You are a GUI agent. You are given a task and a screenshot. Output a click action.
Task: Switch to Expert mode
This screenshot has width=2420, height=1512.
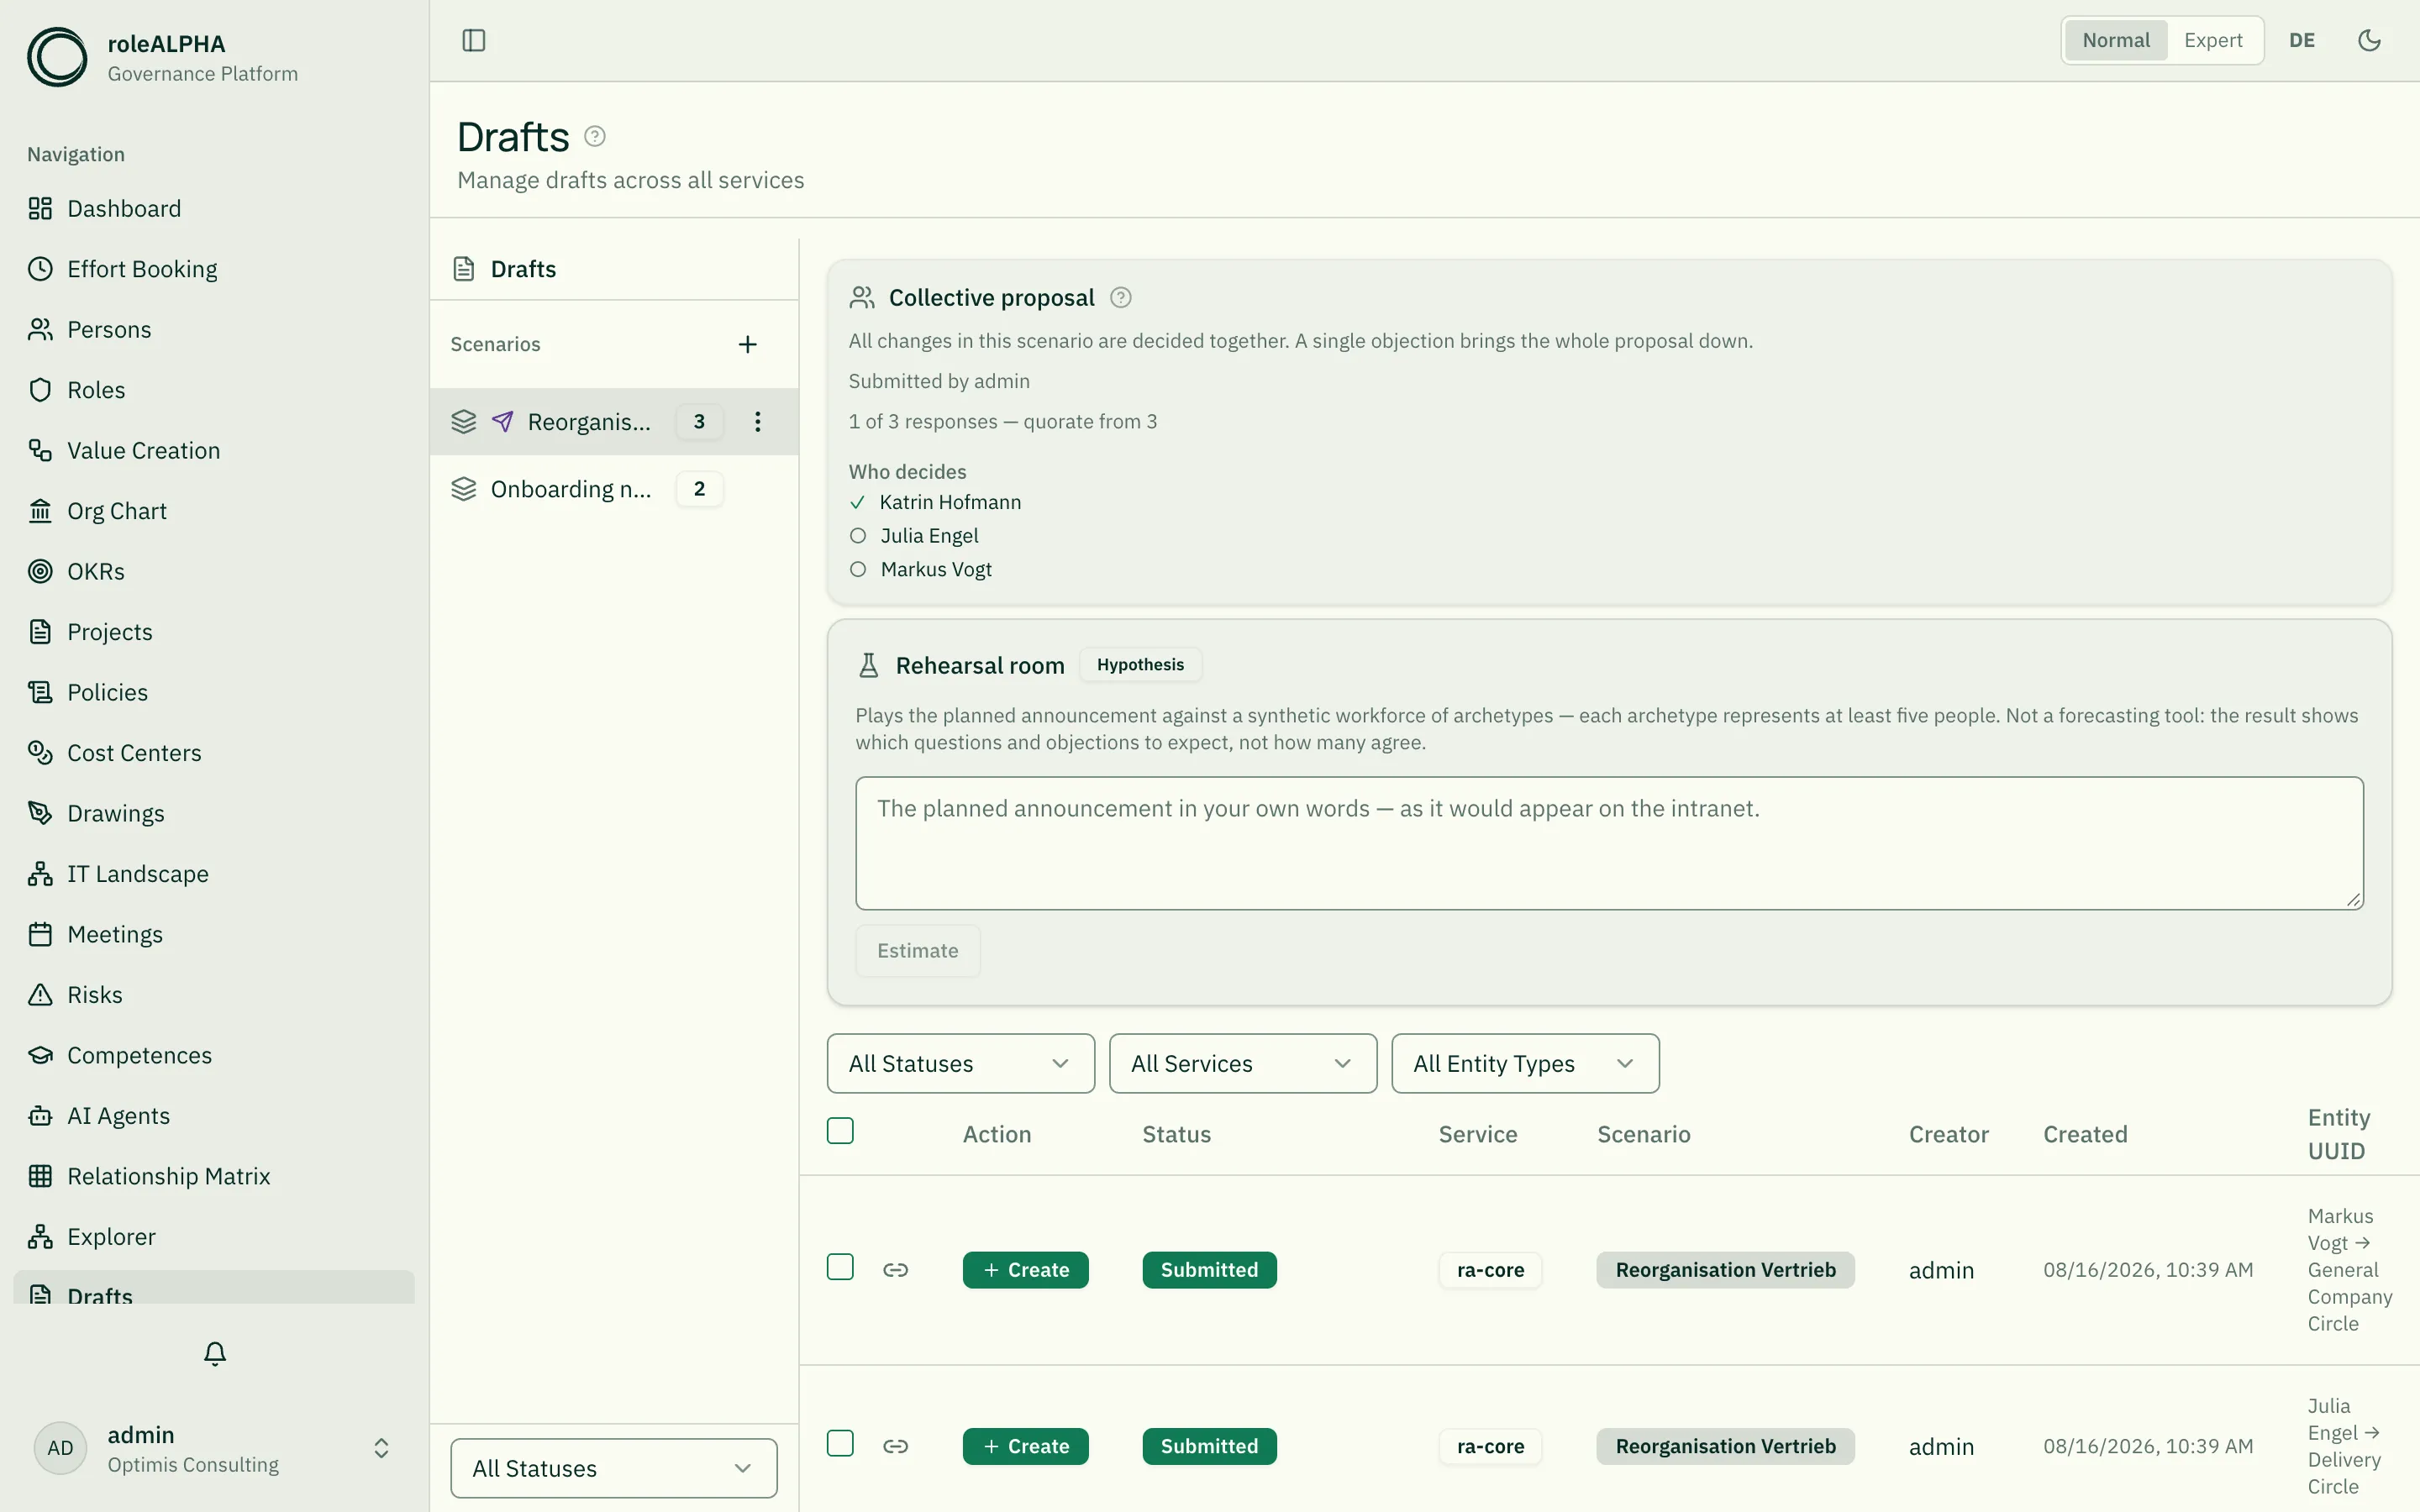point(2213,40)
